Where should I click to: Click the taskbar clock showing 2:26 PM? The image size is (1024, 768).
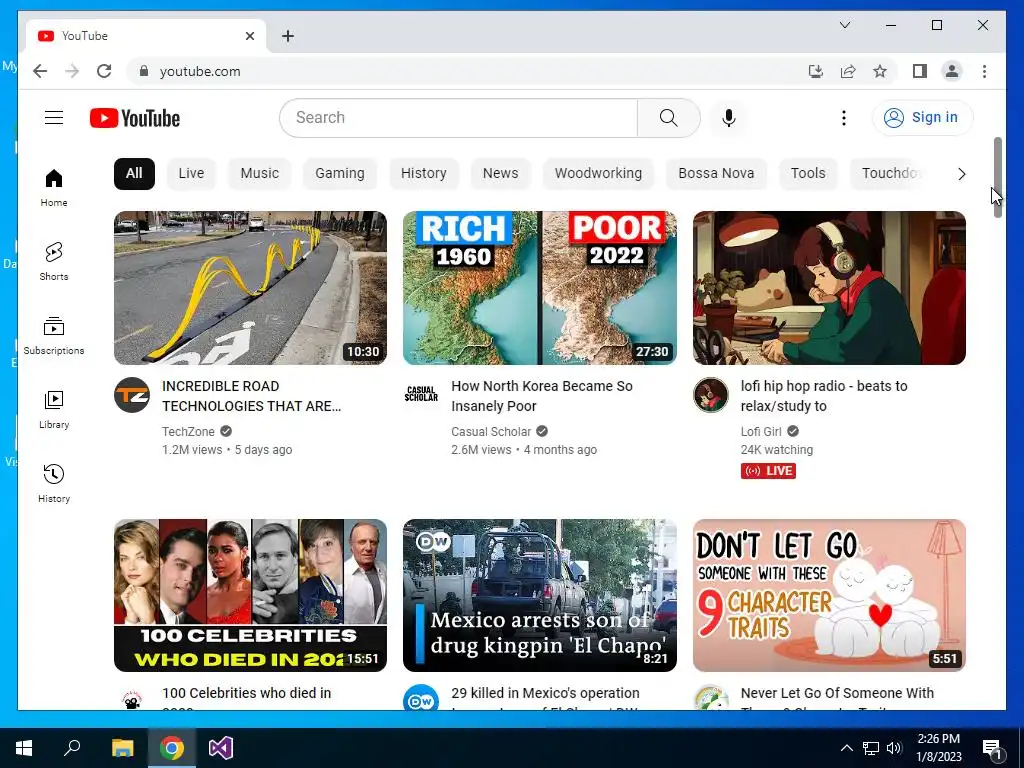point(938,748)
